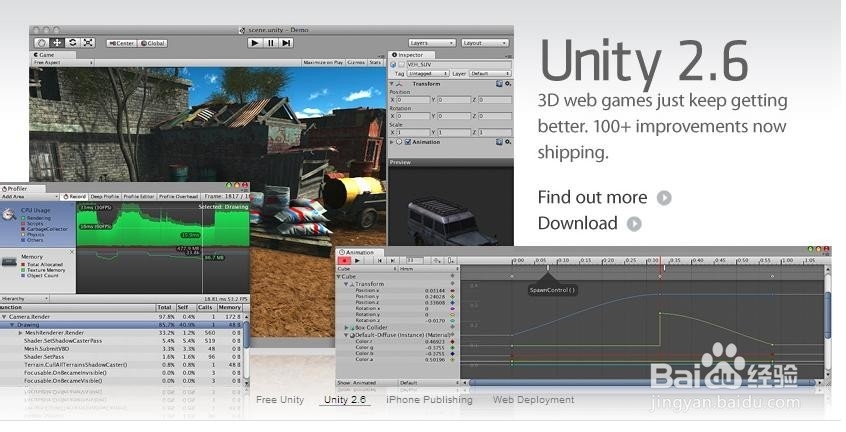Viewport: 846px width, 432px height.
Task: Toggle Profile Overhead in Profiler
Action: tap(179, 197)
